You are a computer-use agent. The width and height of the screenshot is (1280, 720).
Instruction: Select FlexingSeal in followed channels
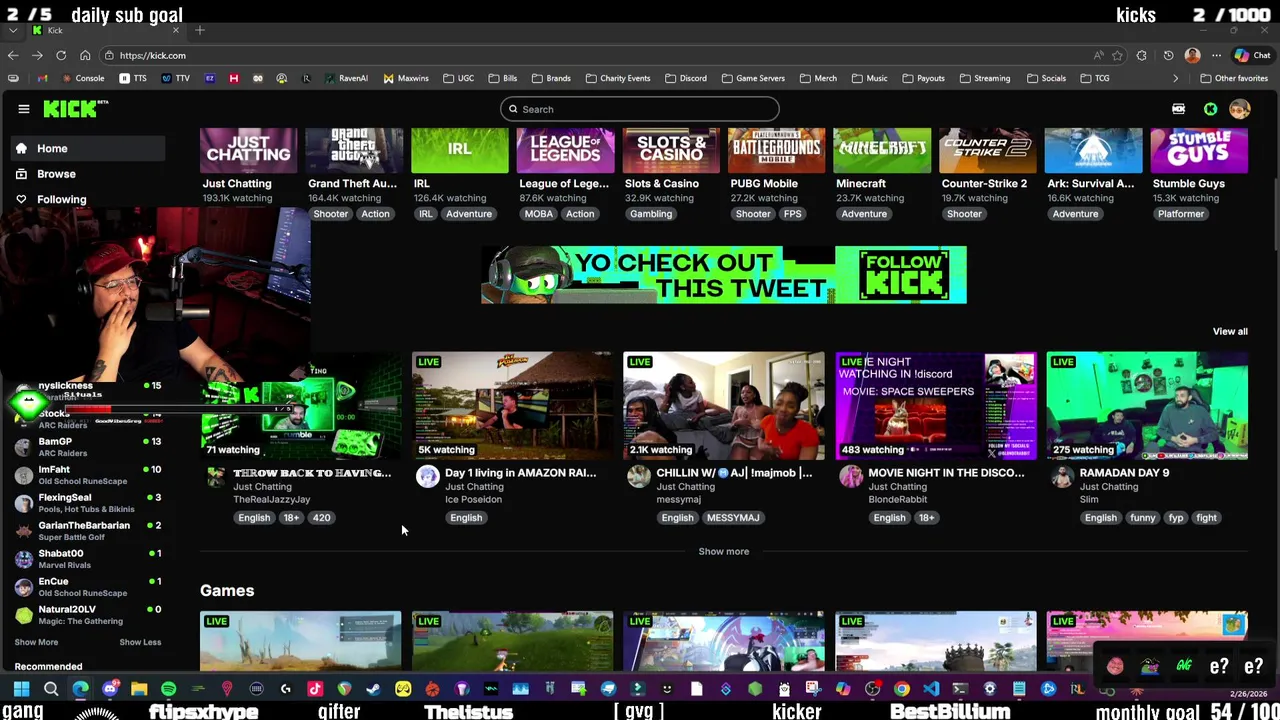coord(87,502)
